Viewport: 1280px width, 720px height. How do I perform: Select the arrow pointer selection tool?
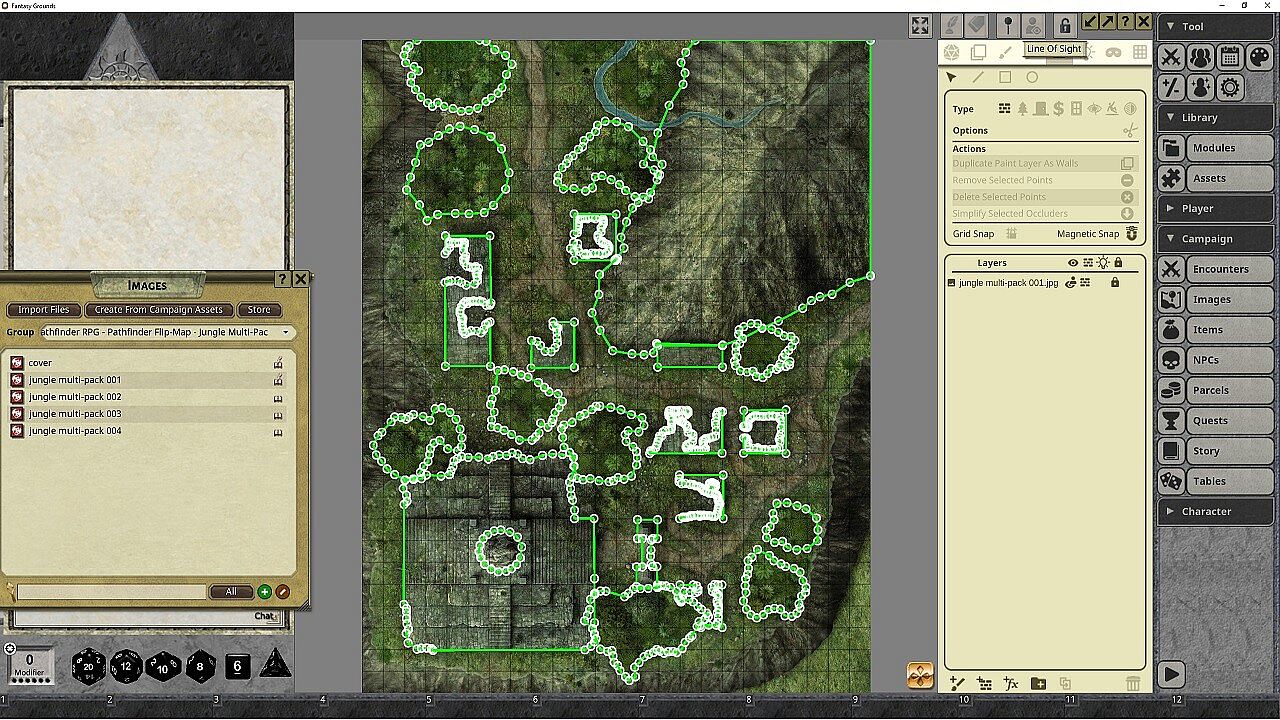[951, 77]
